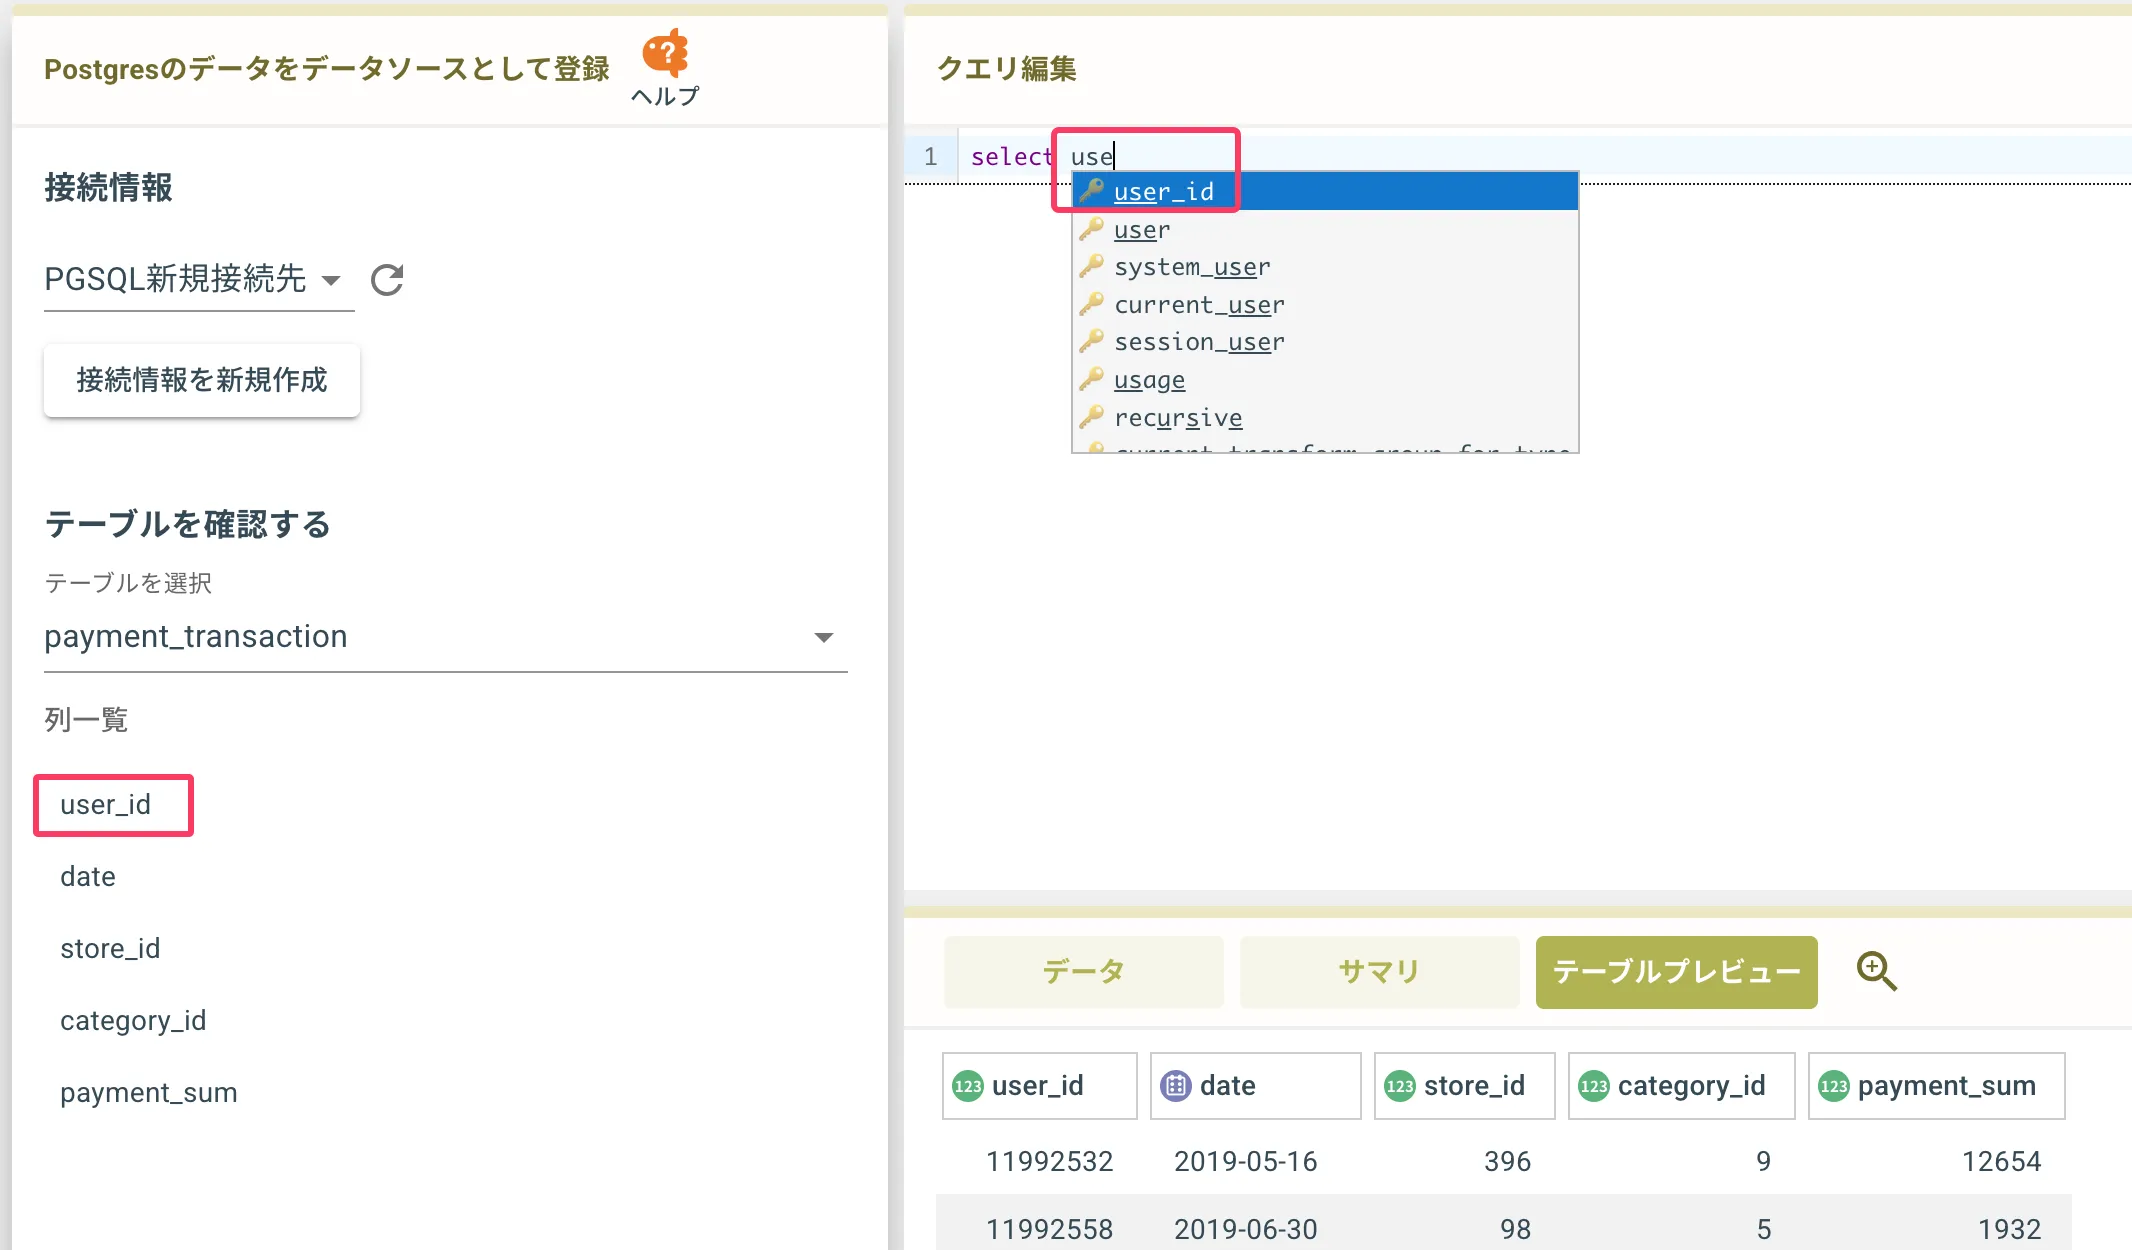Click the date column header
Screen dimensions: 2132x1250
click(x=1256, y=1086)
